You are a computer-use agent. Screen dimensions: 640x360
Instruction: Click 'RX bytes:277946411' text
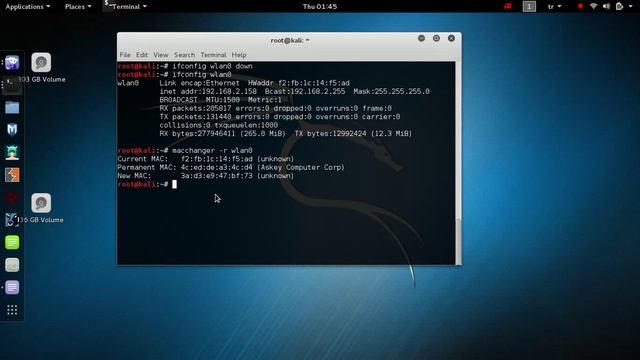coord(197,133)
